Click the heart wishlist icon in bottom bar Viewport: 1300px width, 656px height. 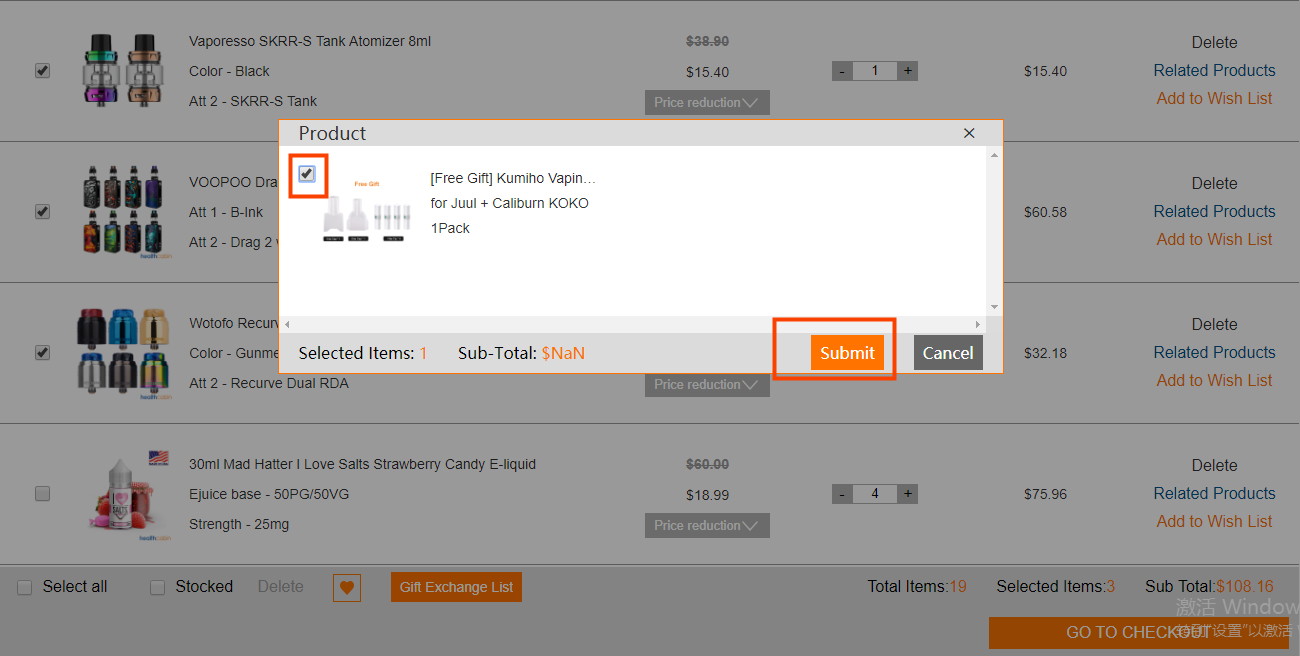click(347, 588)
